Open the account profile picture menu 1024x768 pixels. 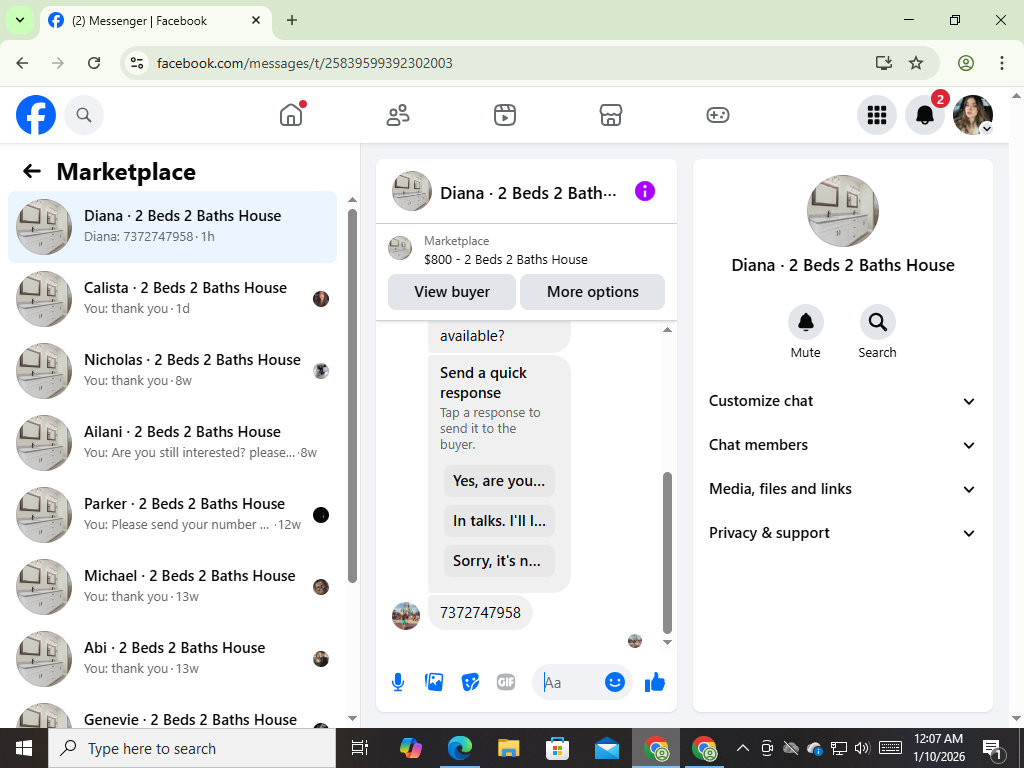pyautogui.click(x=973, y=115)
